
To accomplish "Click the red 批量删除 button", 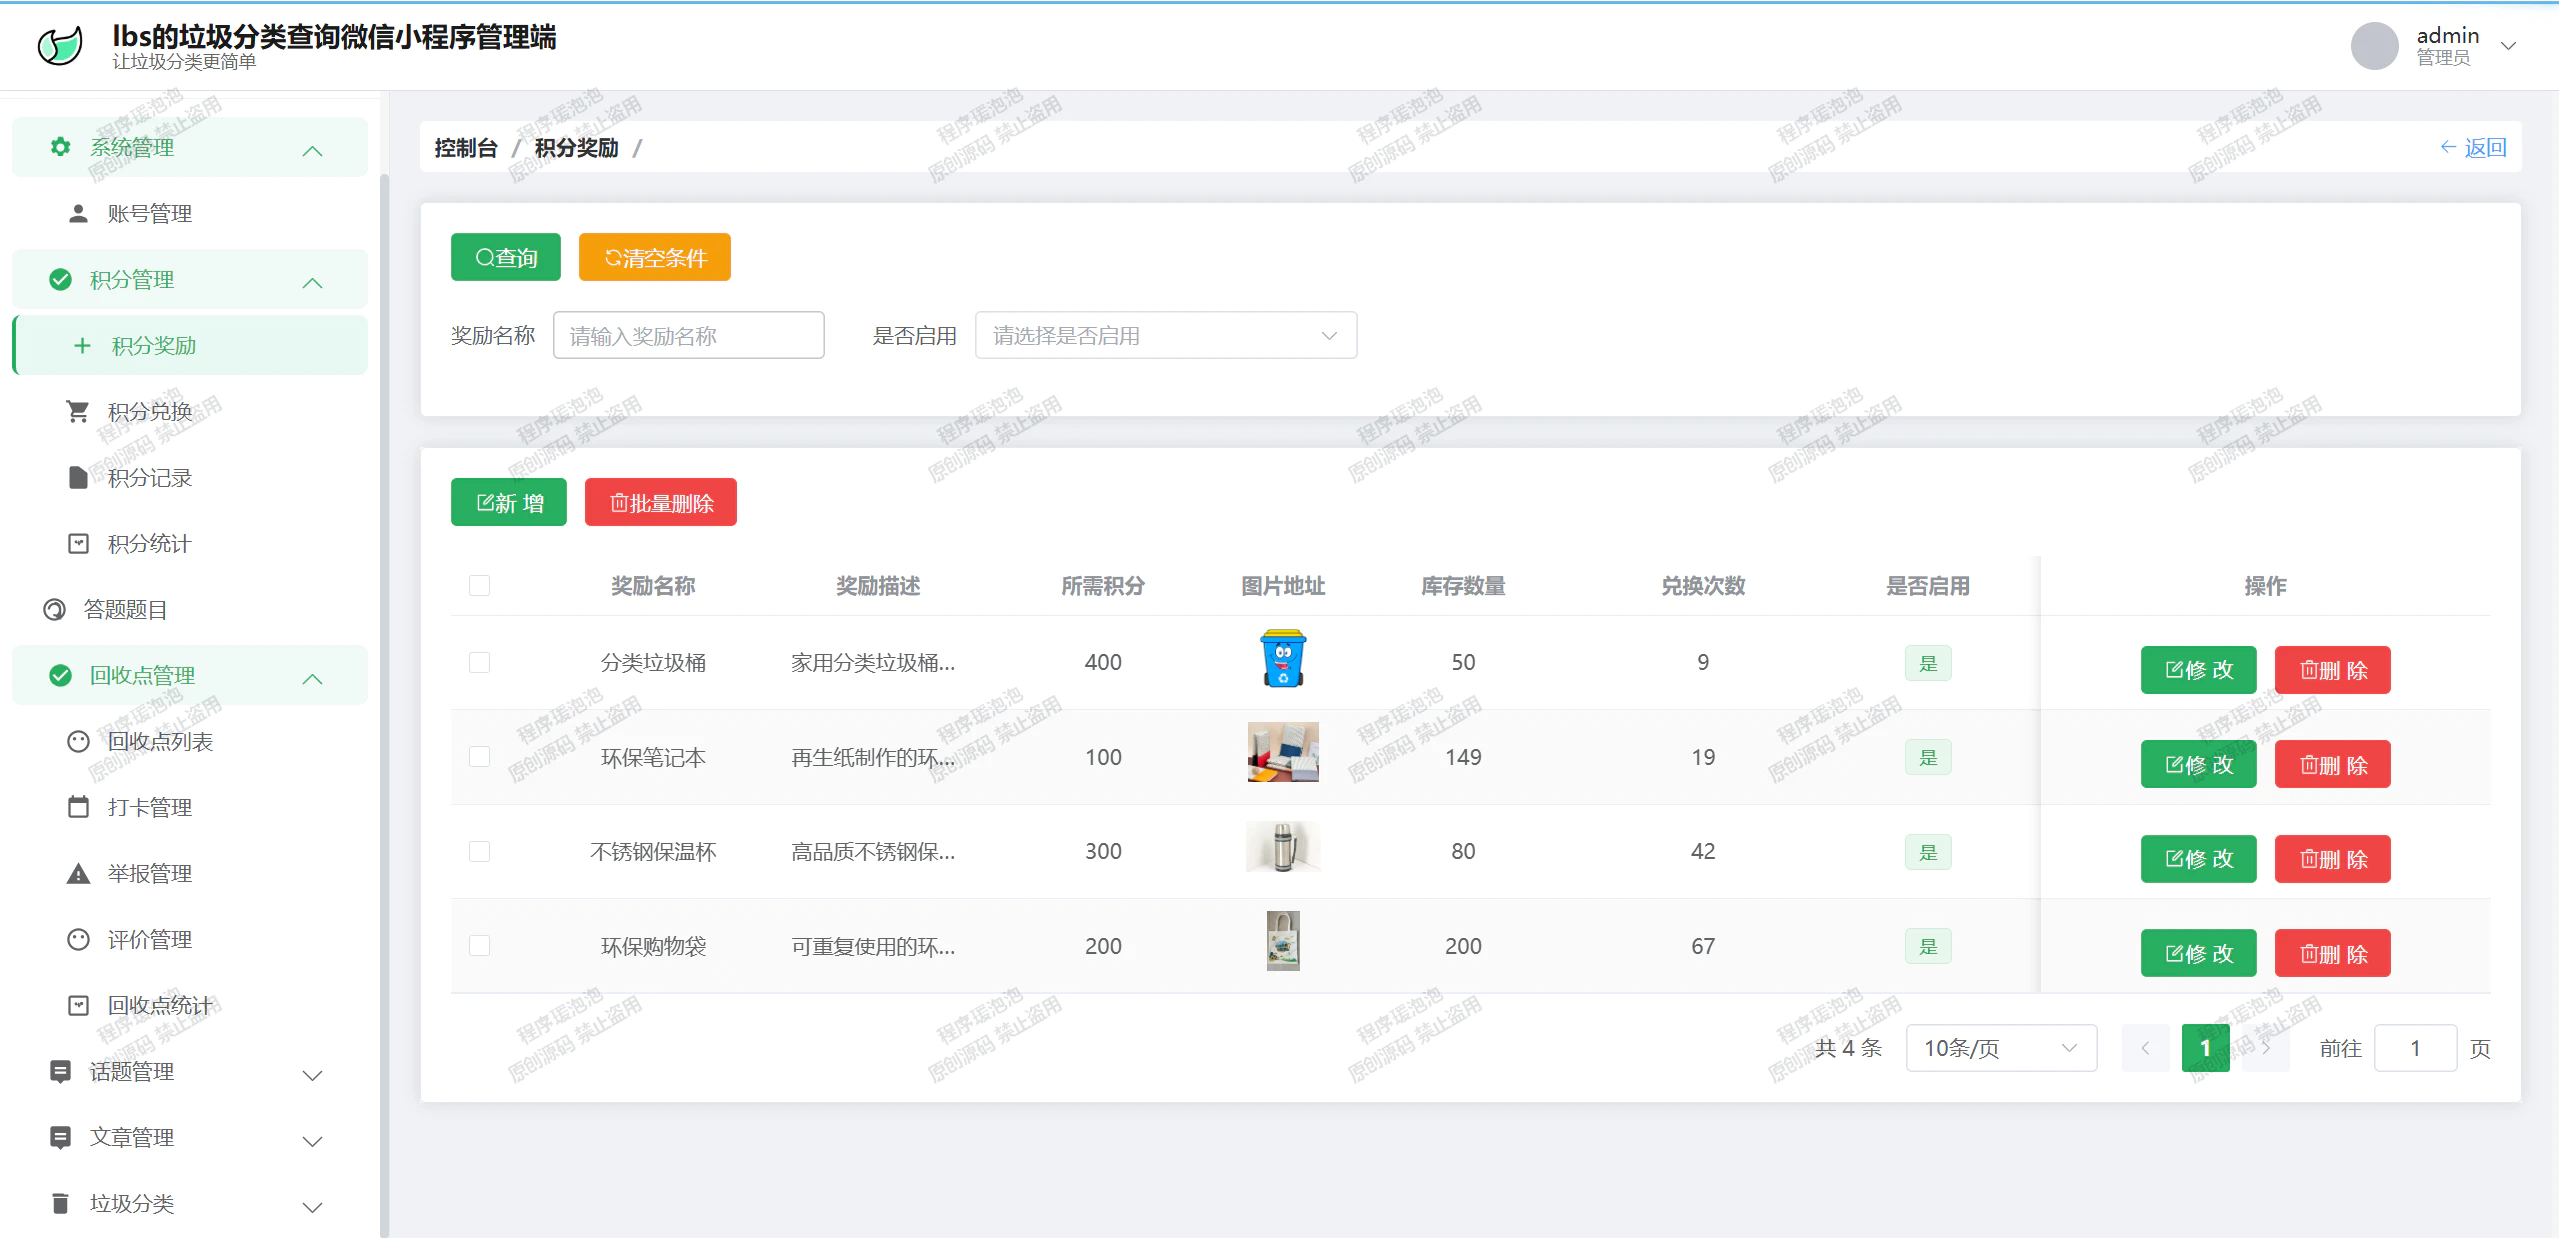I will (x=661, y=502).
